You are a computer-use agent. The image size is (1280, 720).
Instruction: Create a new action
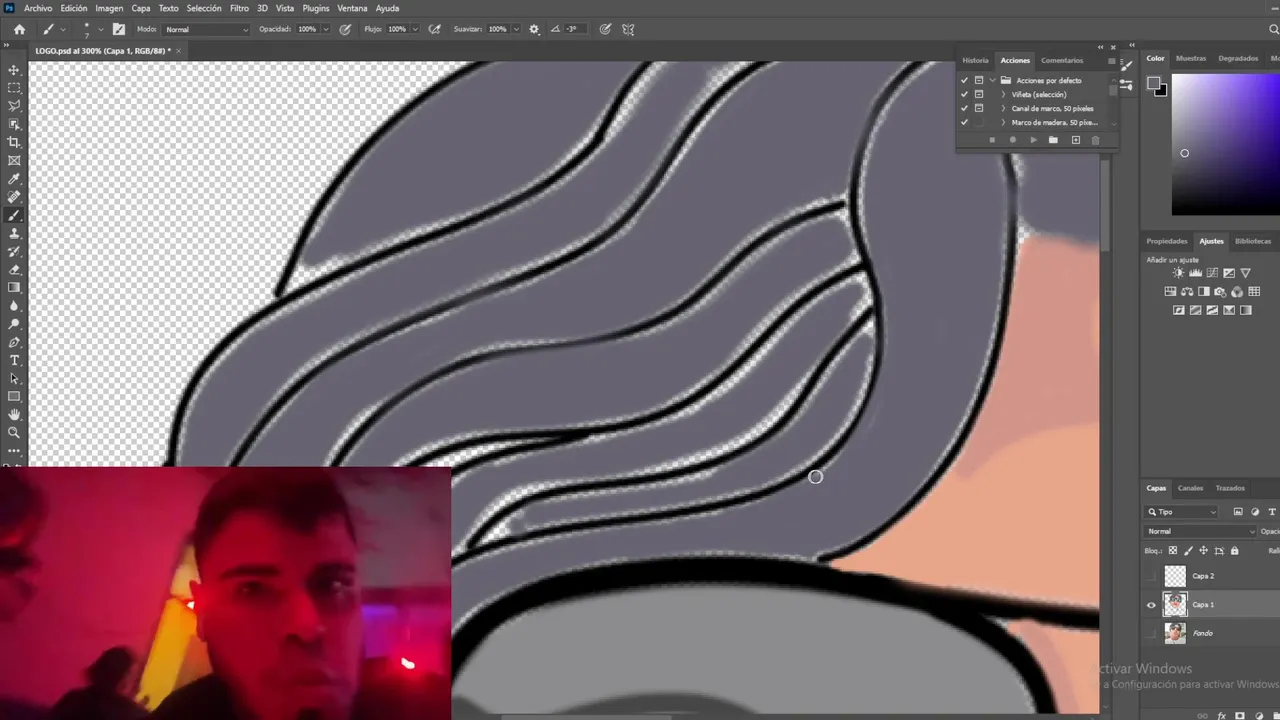pyautogui.click(x=1076, y=140)
